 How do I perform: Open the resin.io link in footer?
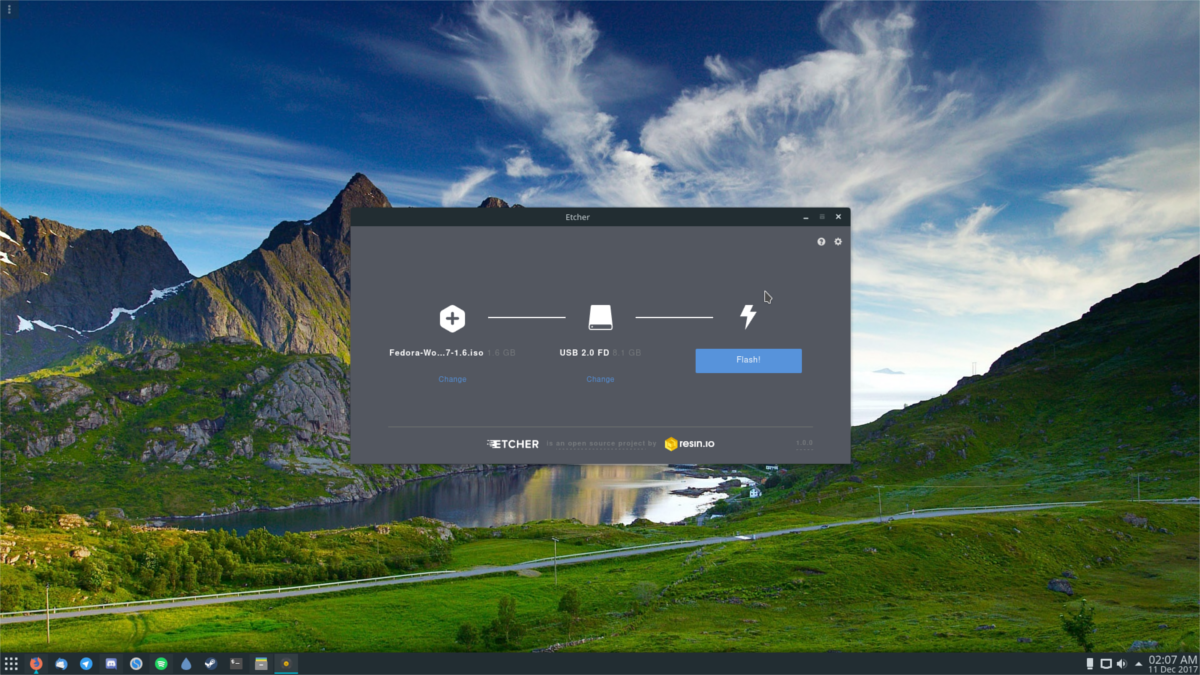(690, 443)
